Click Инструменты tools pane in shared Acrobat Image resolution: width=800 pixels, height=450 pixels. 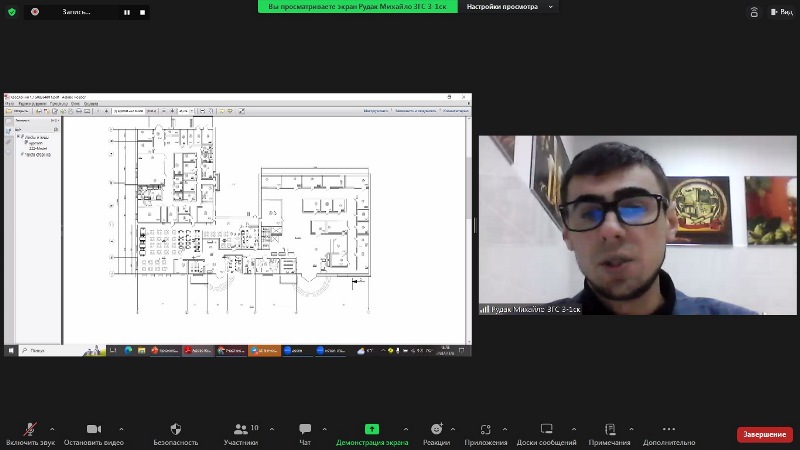tap(376, 111)
